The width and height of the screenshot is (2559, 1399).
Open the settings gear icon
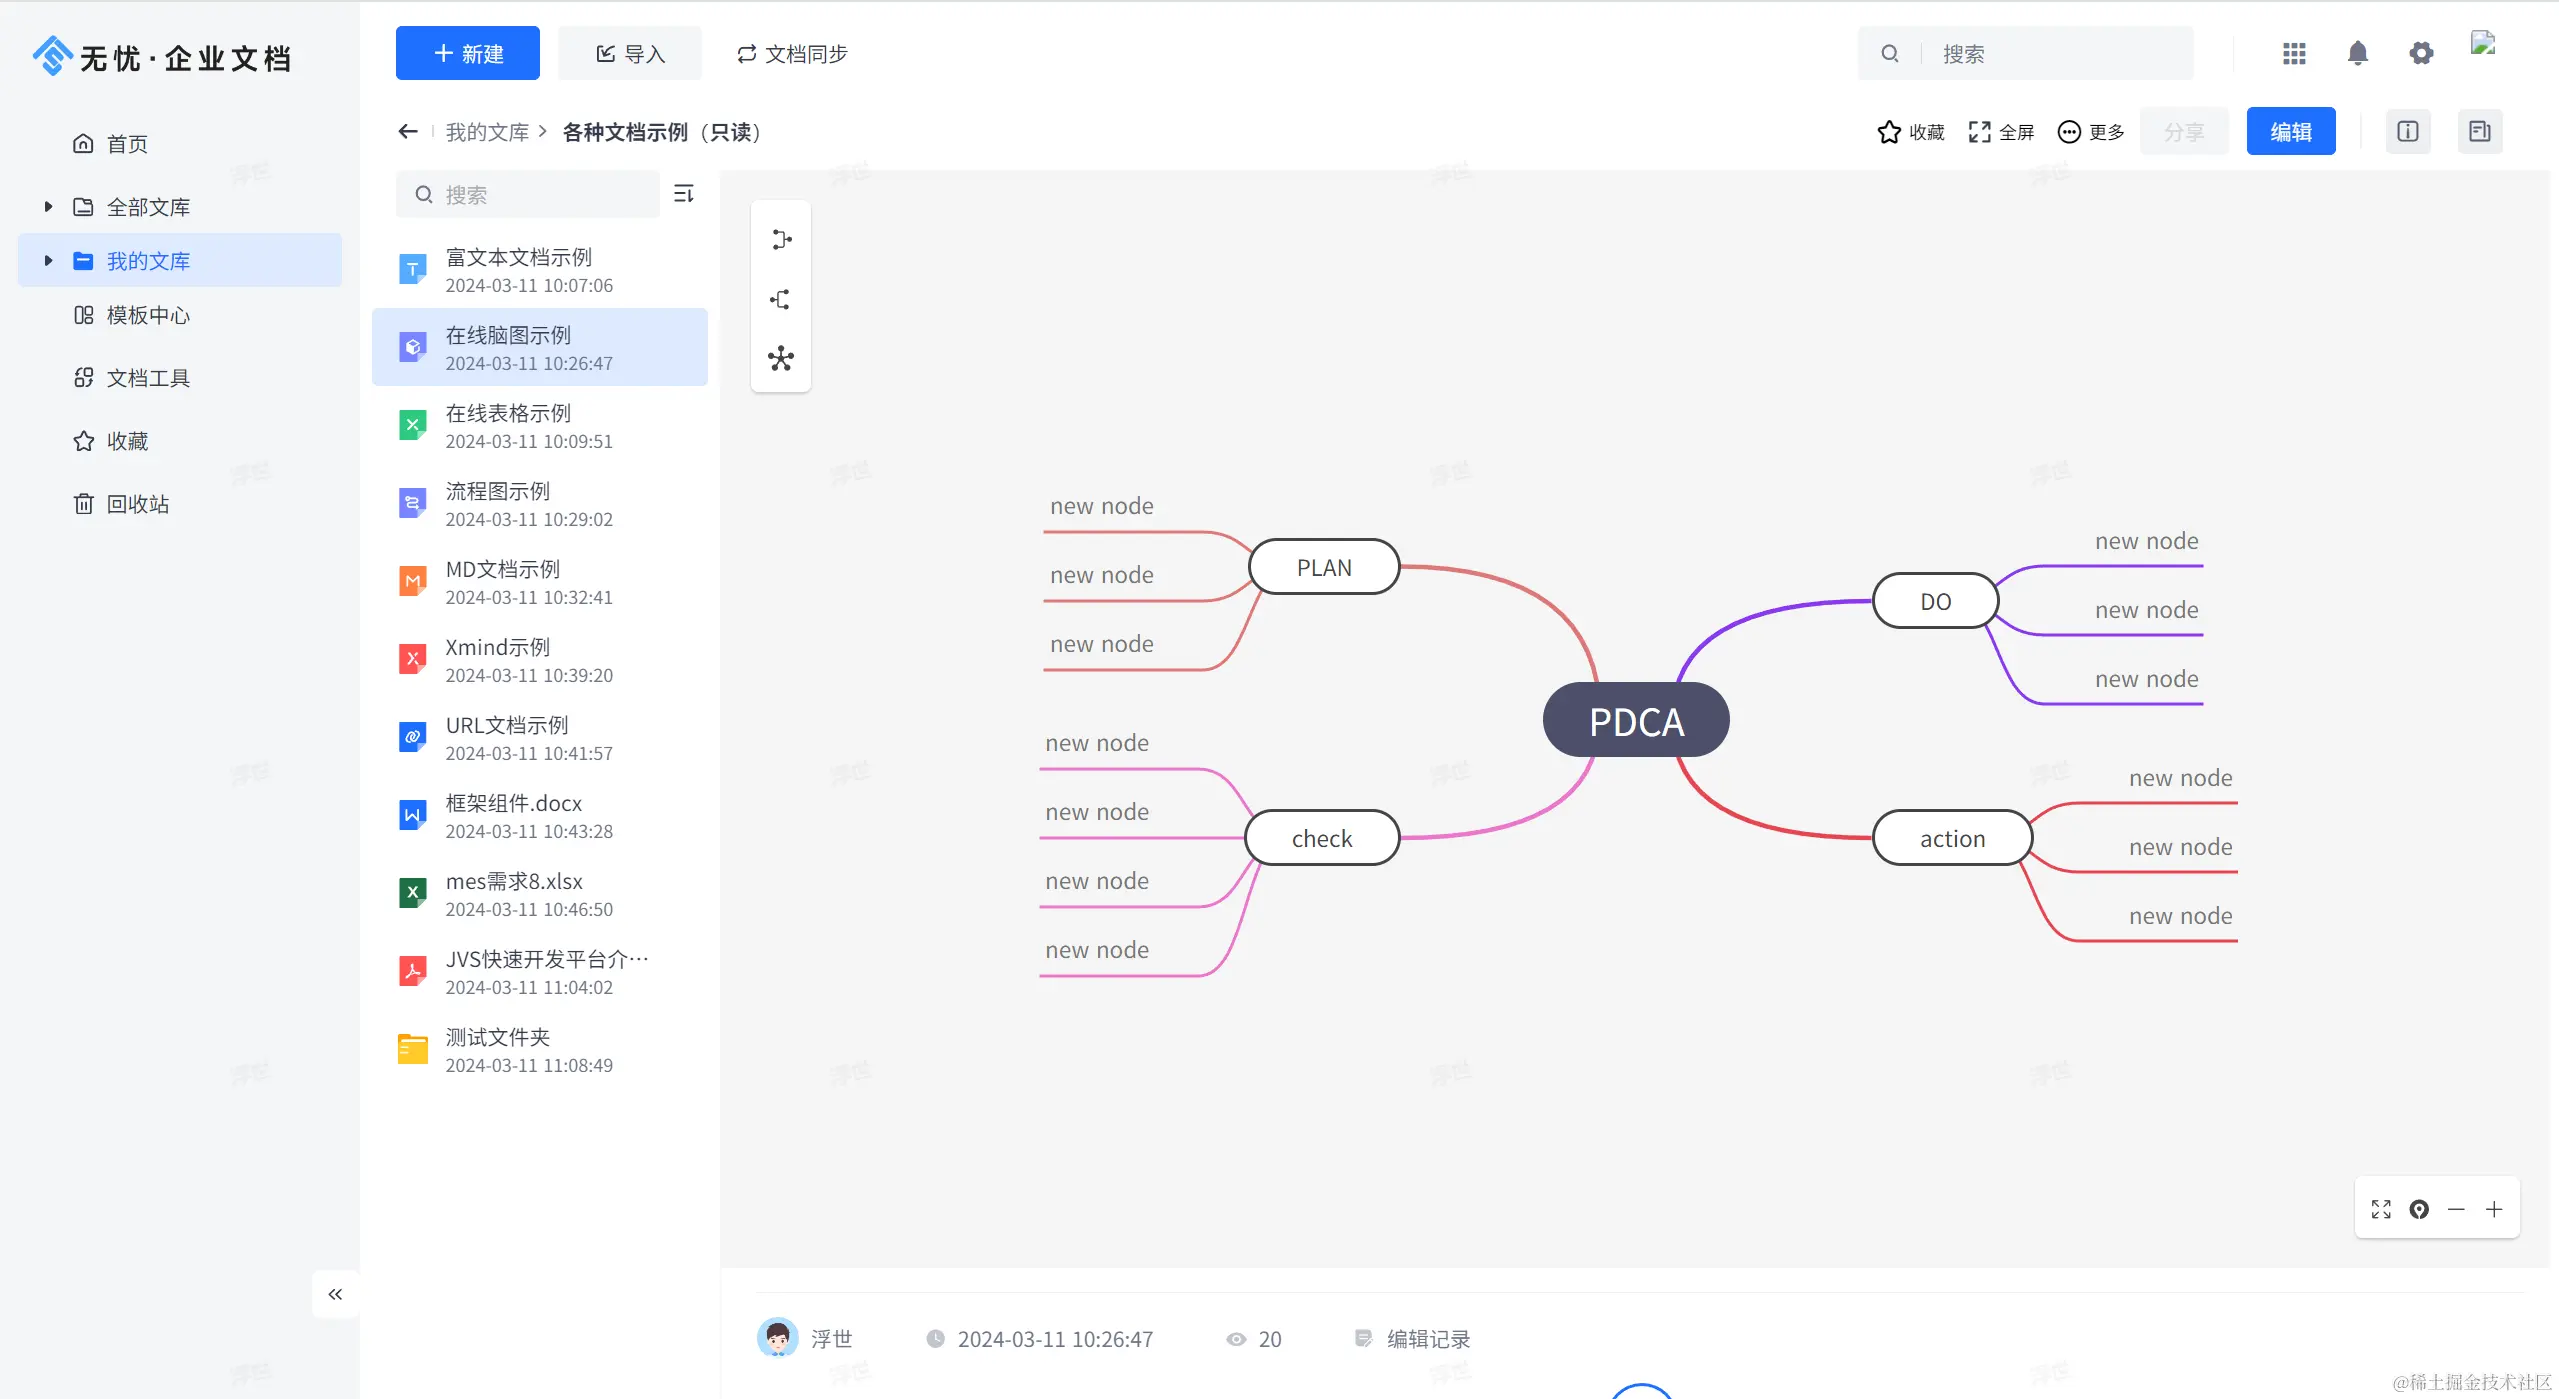click(2420, 54)
